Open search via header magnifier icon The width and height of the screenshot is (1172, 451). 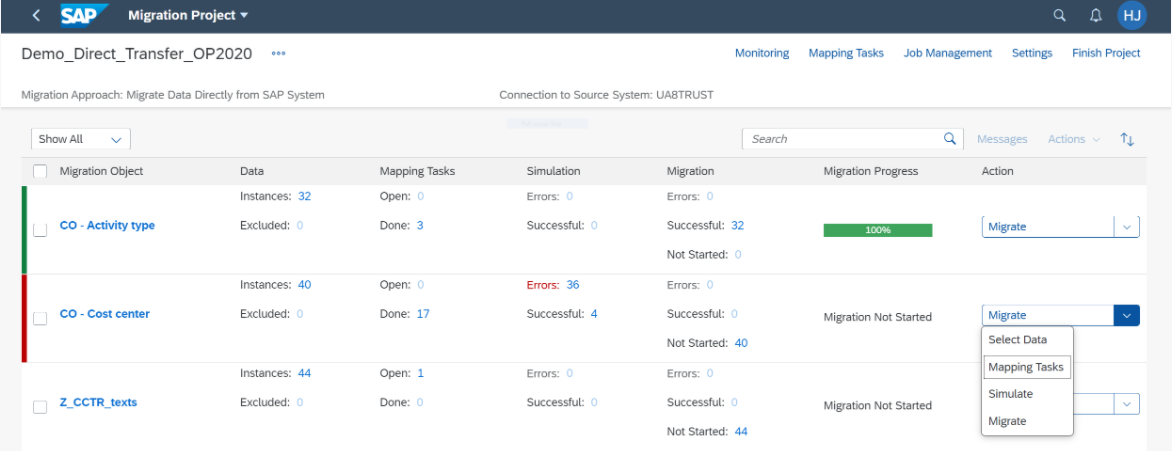(x=1060, y=16)
